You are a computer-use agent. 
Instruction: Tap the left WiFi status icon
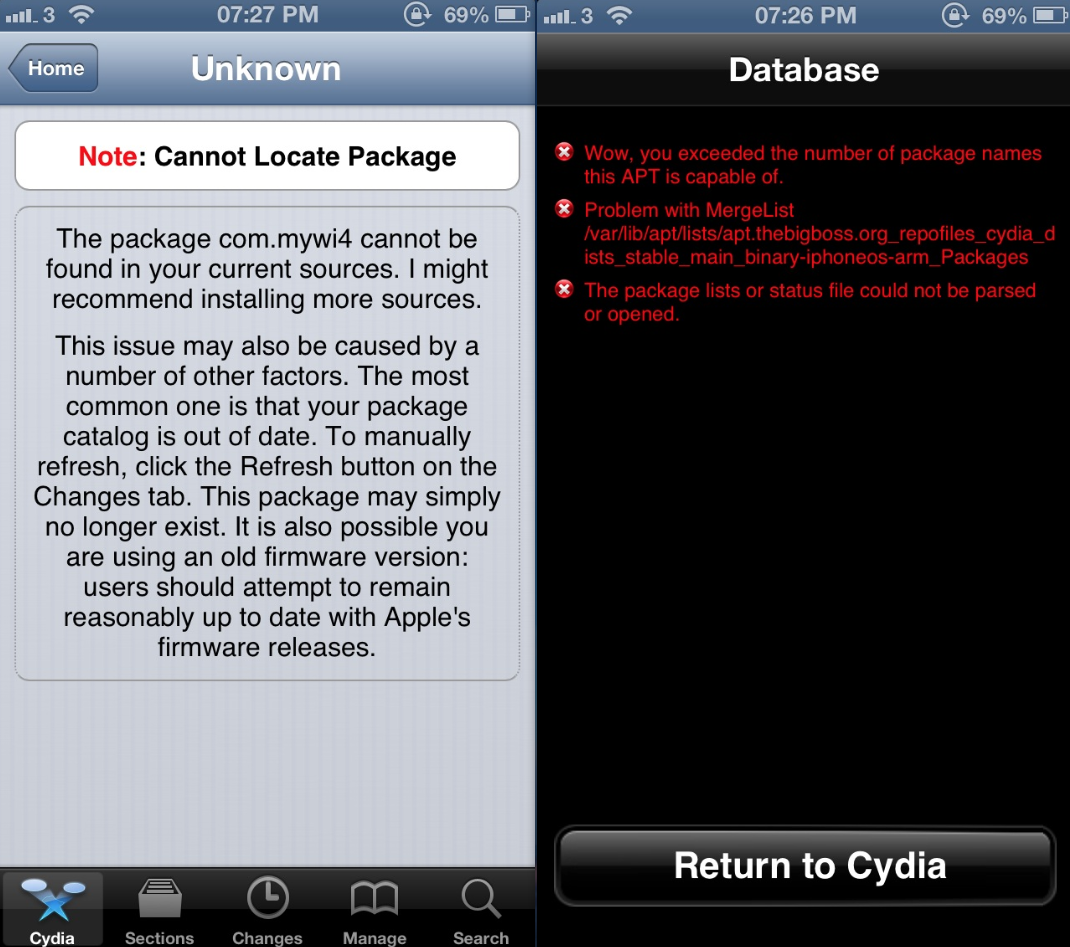click(x=81, y=14)
